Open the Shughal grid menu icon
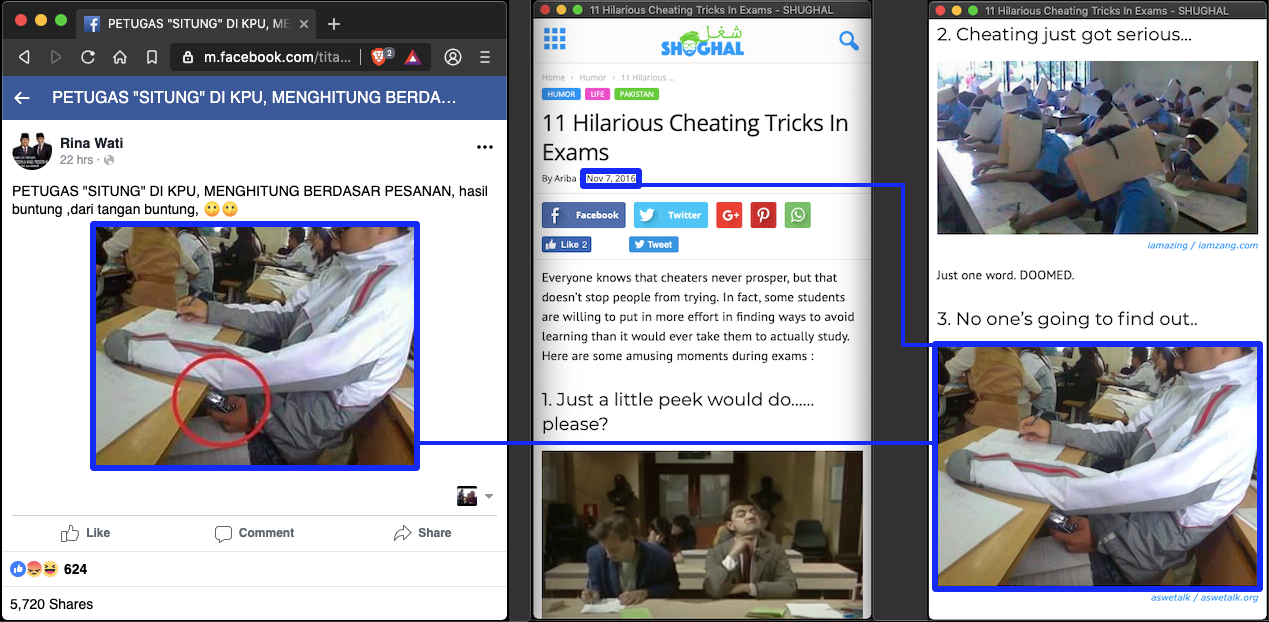Viewport: 1269px width, 622px height. (554, 40)
